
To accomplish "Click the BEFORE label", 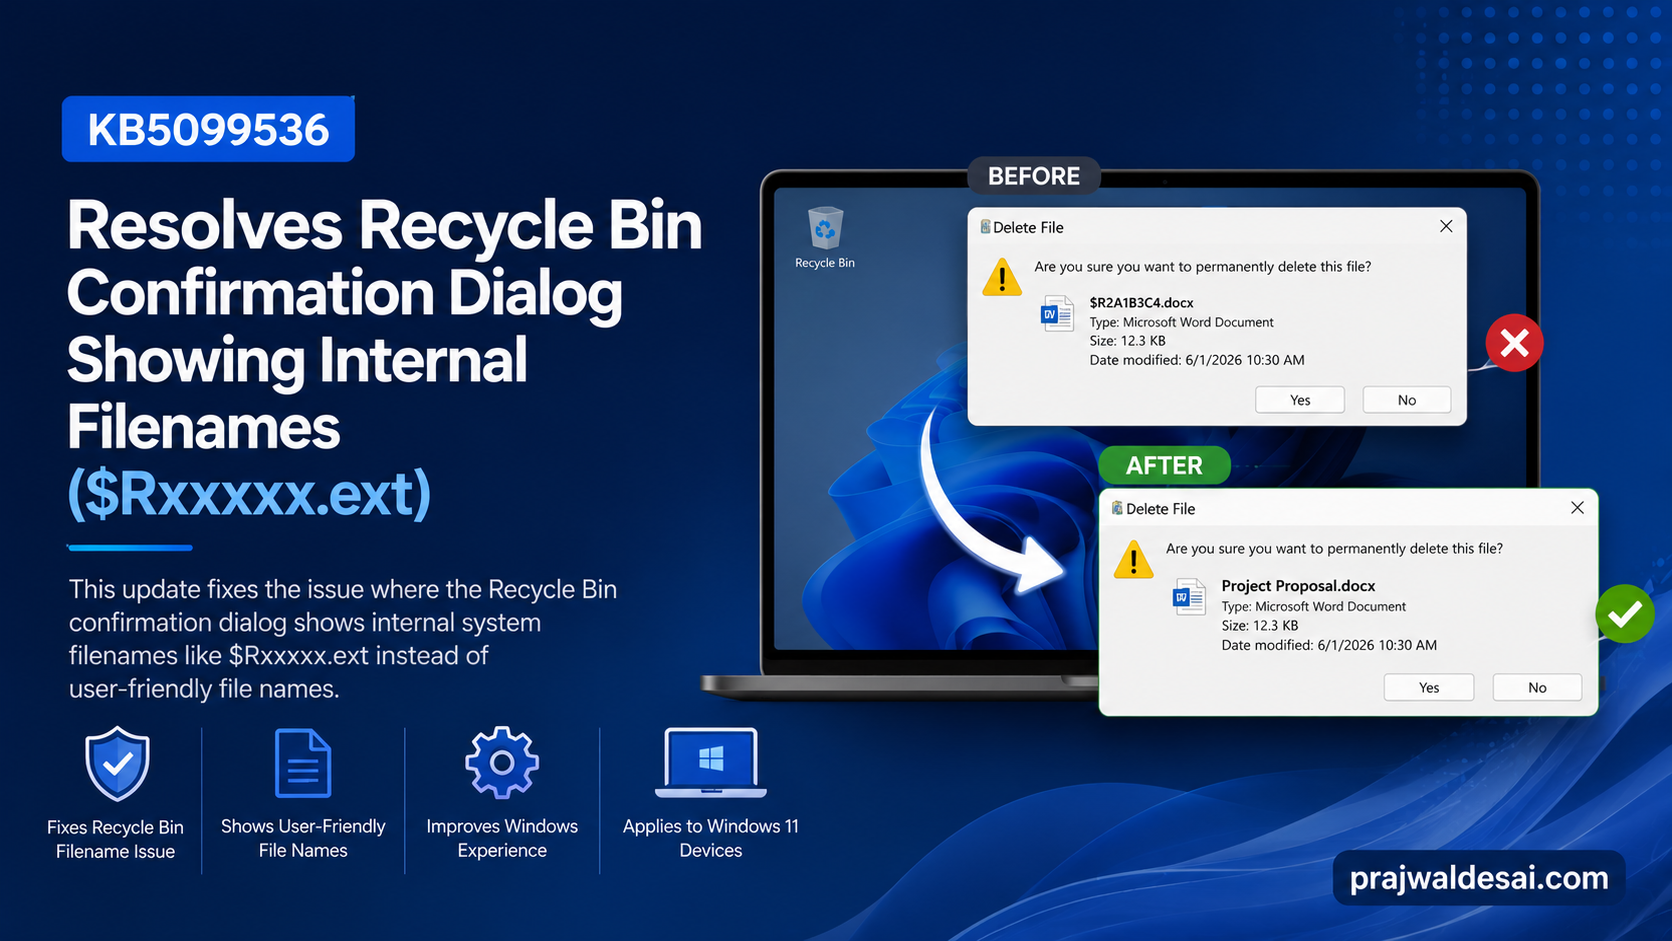I will click(1034, 176).
